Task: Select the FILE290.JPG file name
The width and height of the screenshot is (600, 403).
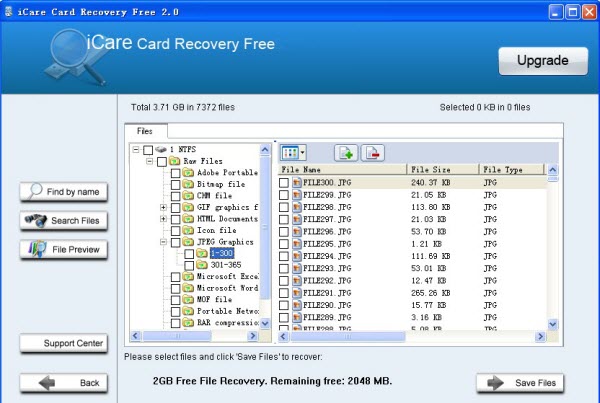Action: tap(327, 305)
